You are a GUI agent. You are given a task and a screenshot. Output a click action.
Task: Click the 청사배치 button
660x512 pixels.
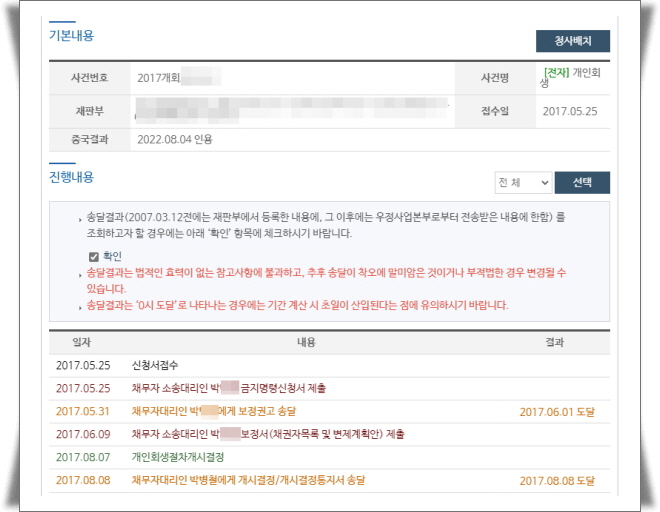pyautogui.click(x=572, y=41)
